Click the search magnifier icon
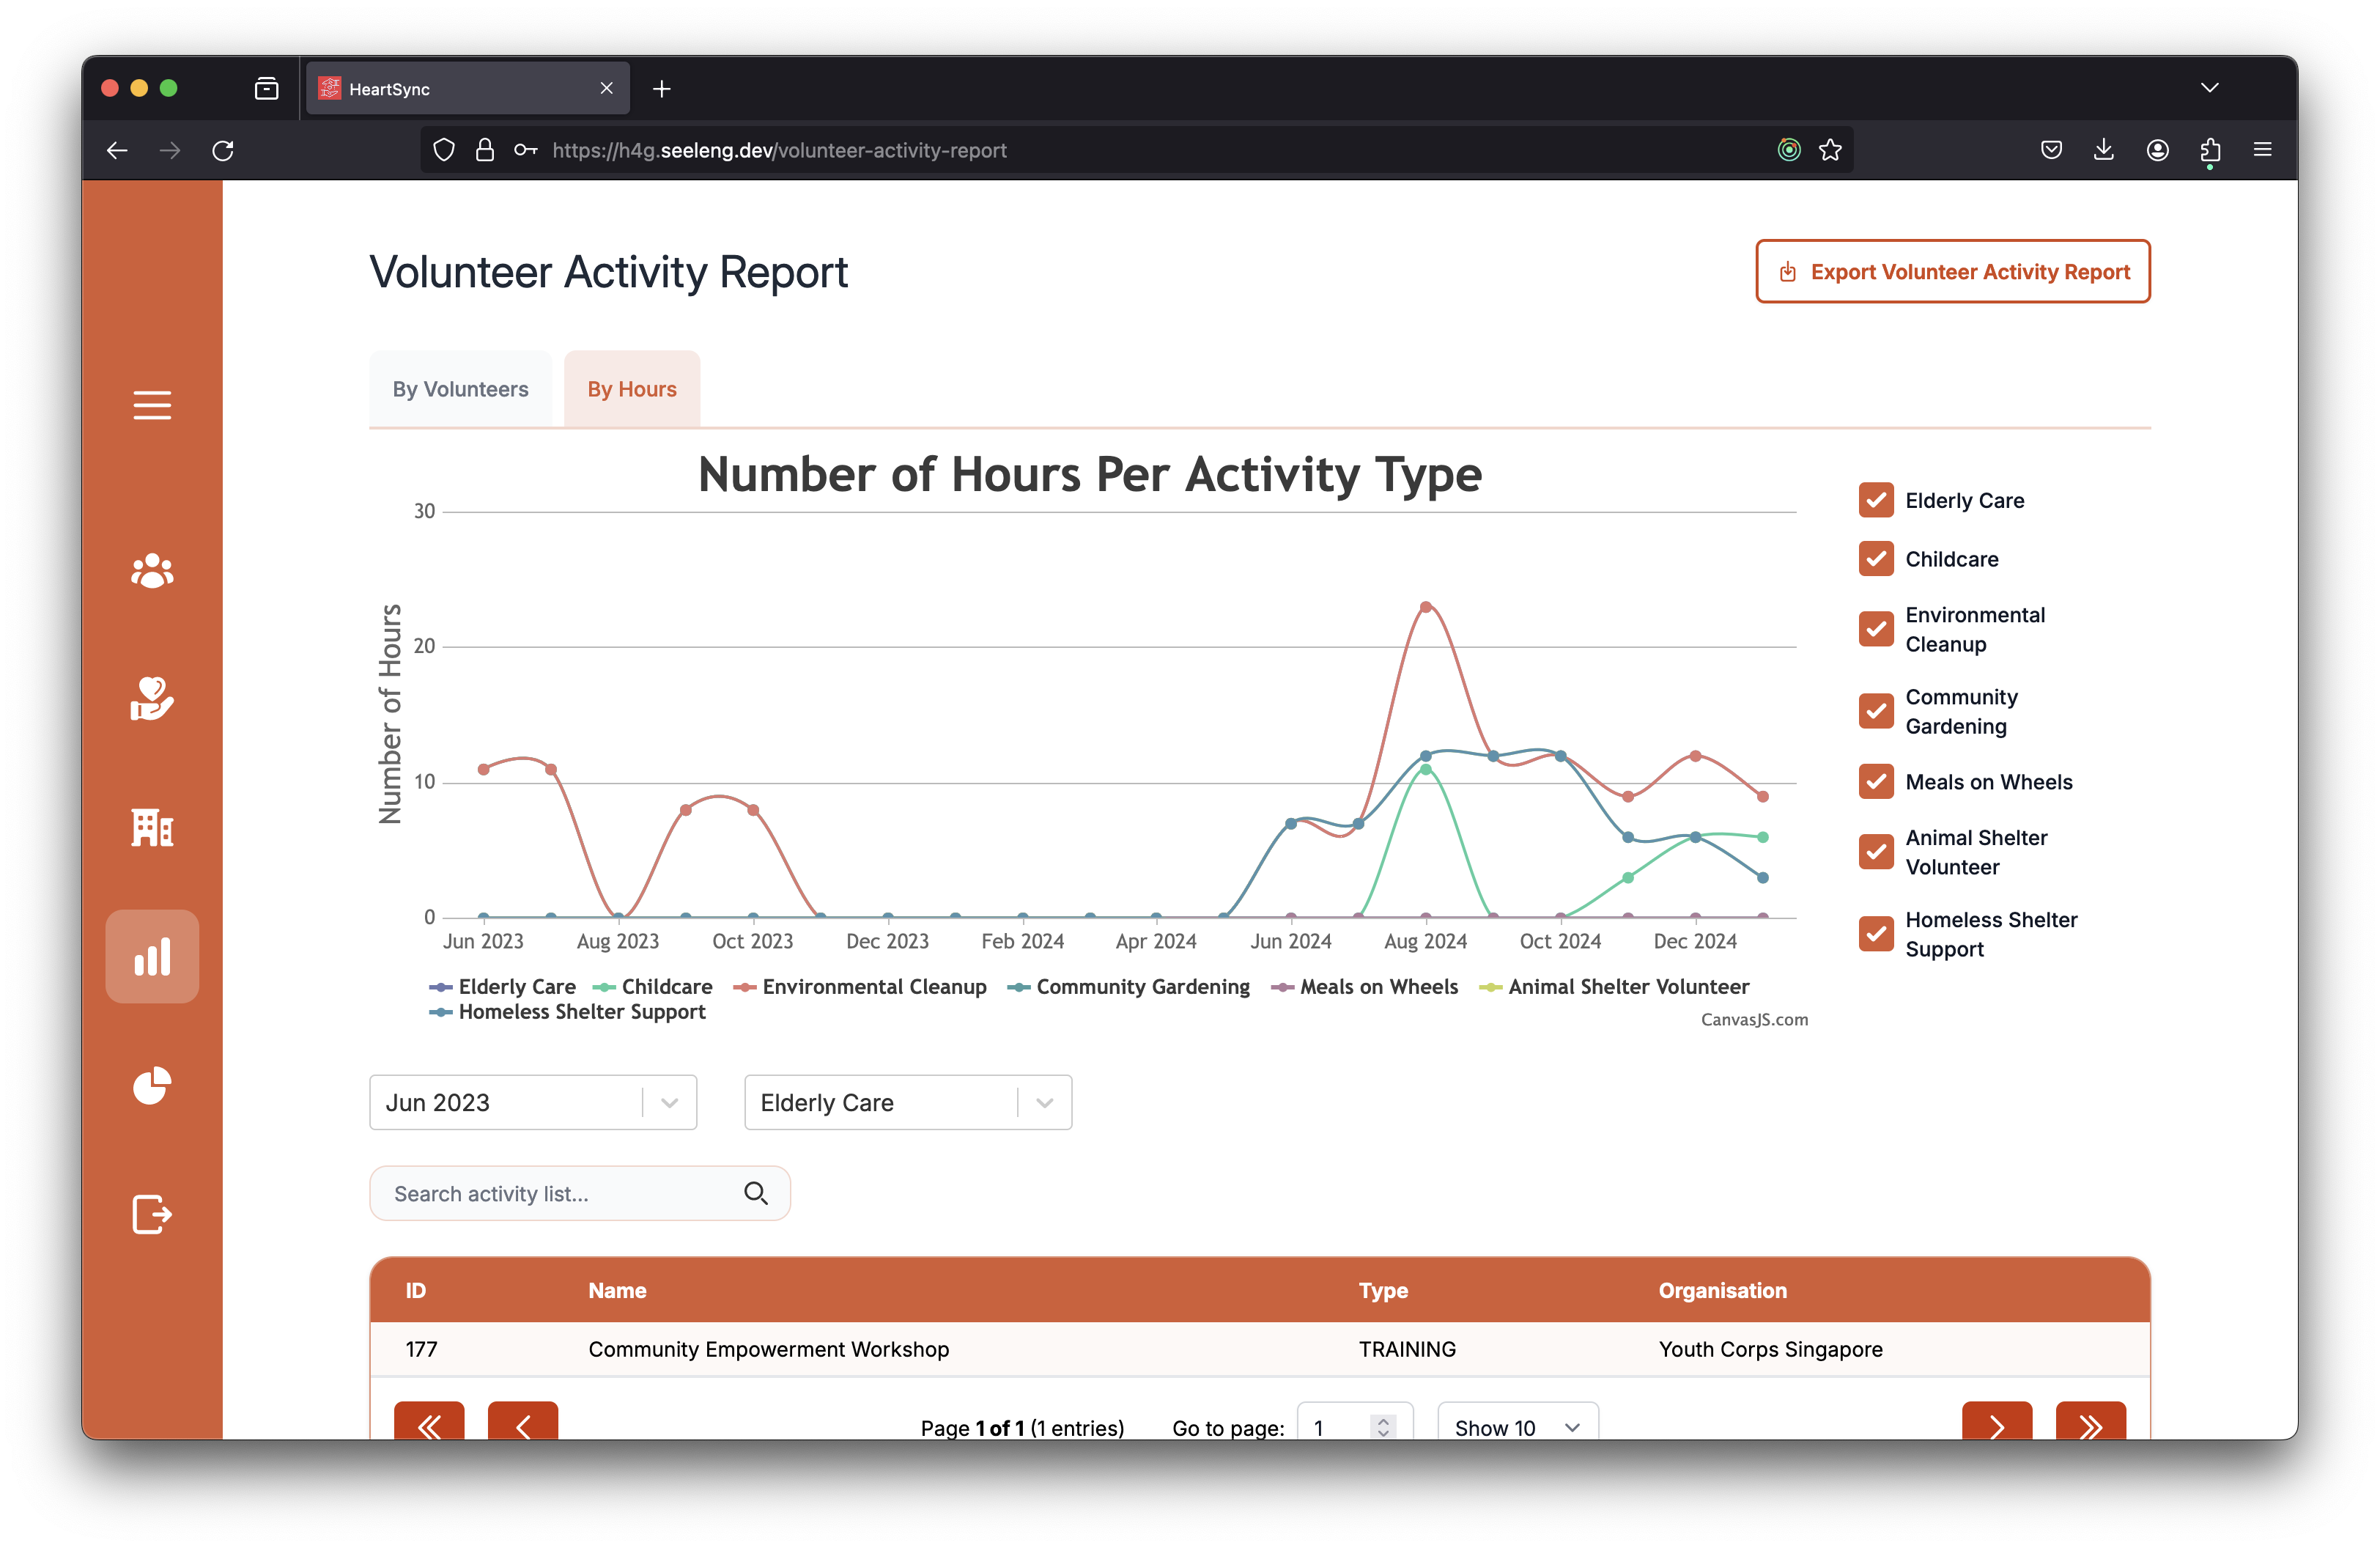The height and width of the screenshot is (1548, 2380). [x=756, y=1193]
